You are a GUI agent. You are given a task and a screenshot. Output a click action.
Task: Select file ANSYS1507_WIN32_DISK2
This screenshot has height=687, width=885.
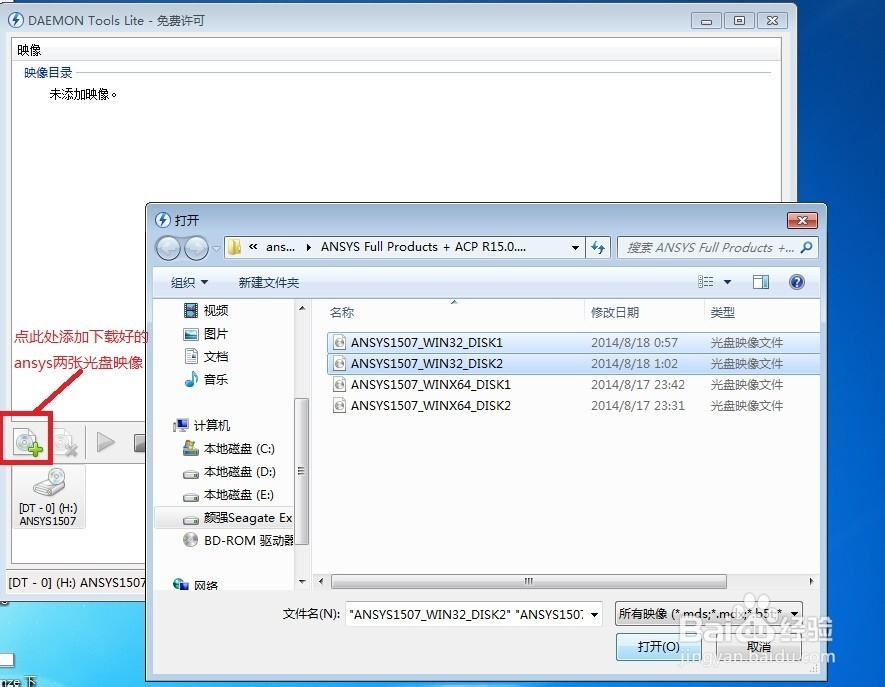pos(573,364)
